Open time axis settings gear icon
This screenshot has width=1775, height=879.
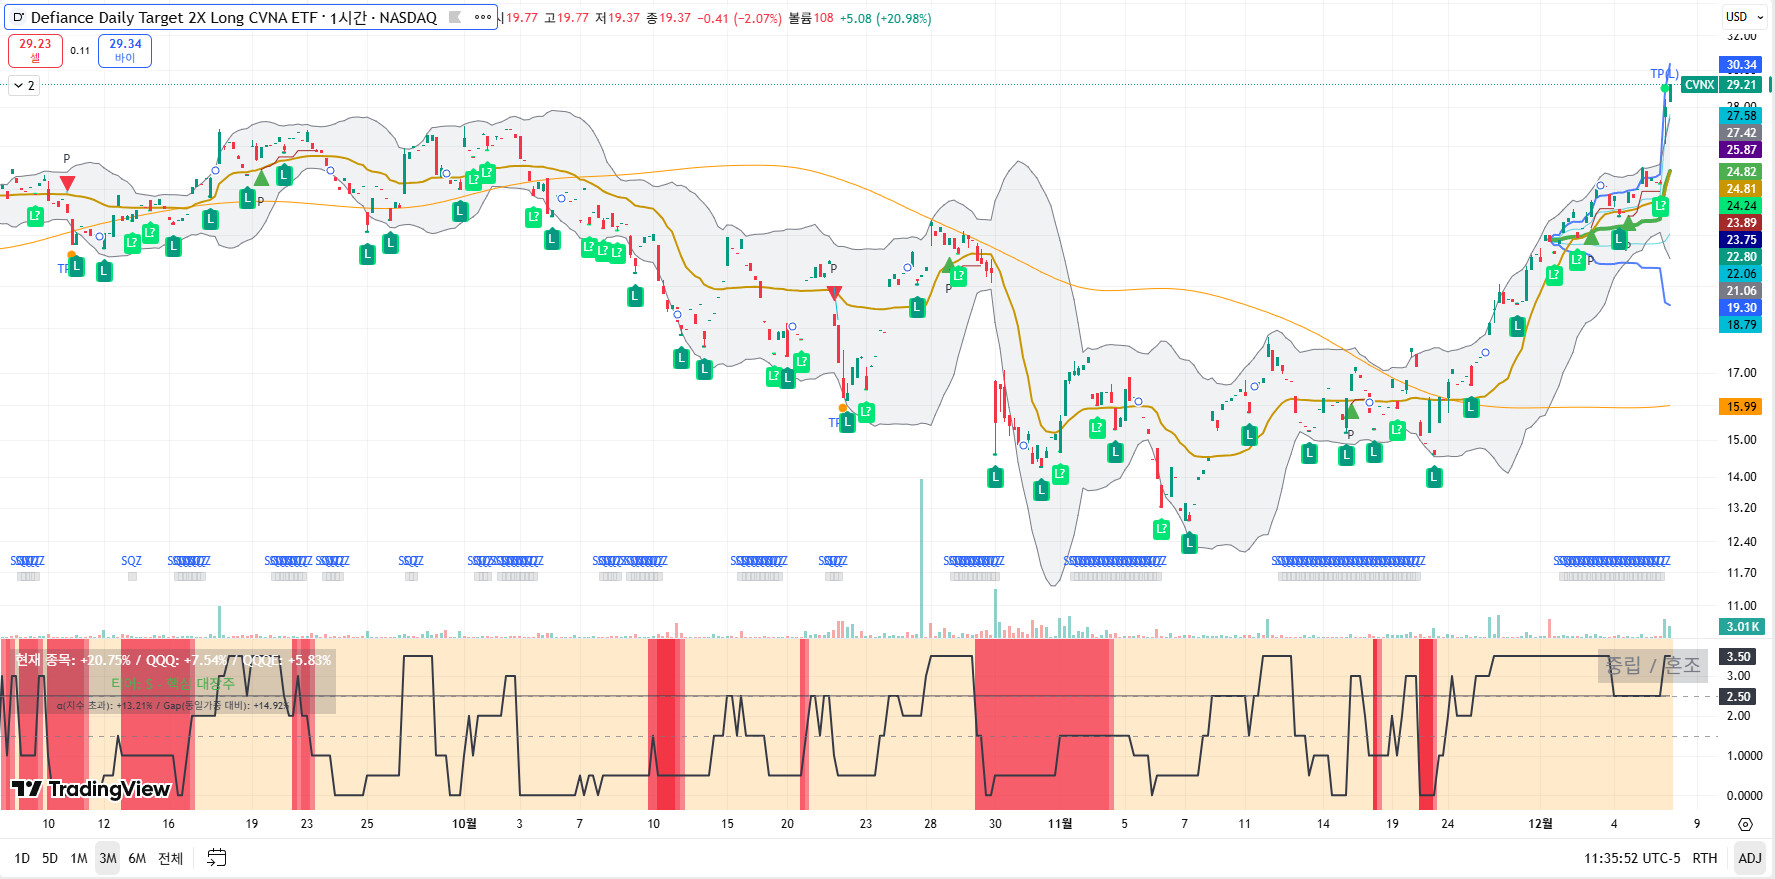tap(1745, 824)
